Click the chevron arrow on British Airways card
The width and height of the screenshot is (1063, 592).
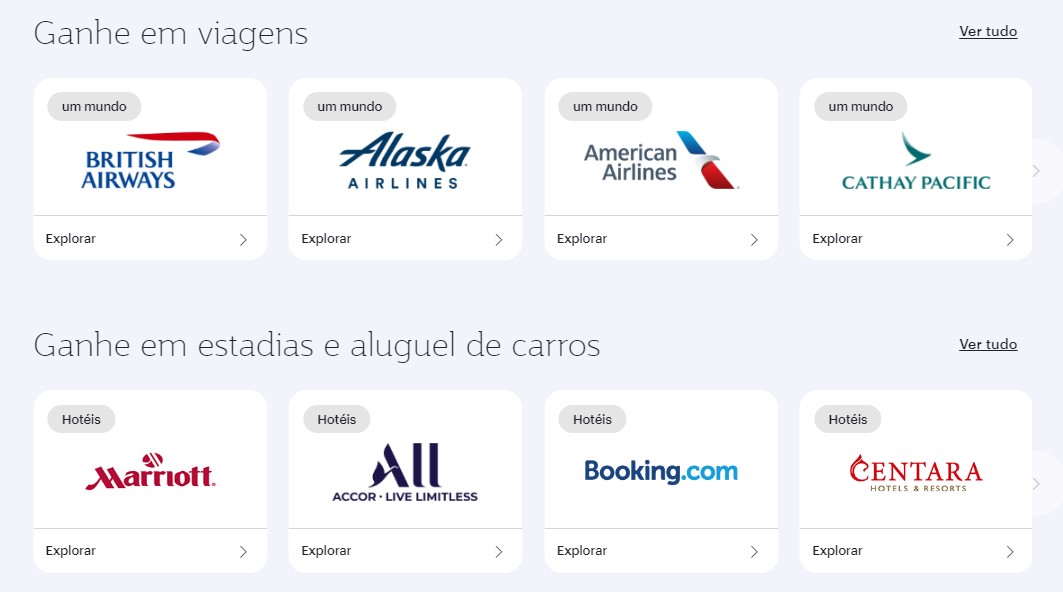(243, 240)
